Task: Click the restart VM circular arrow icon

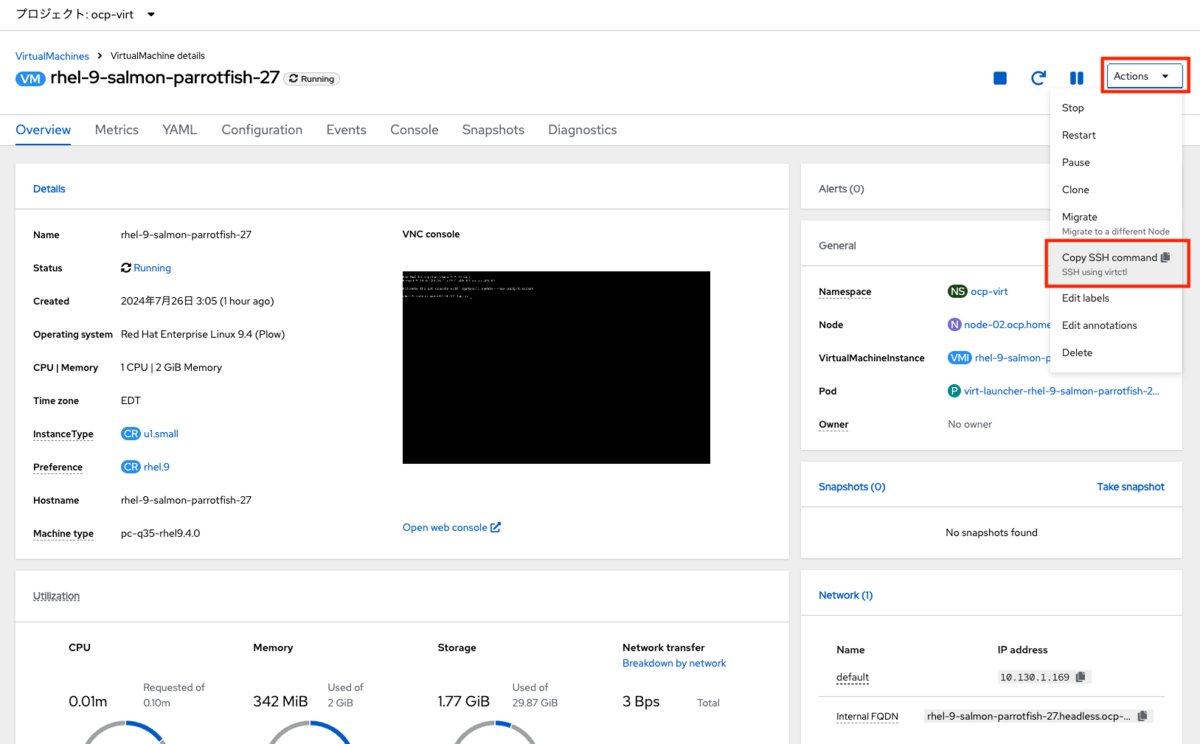Action: tap(1038, 78)
